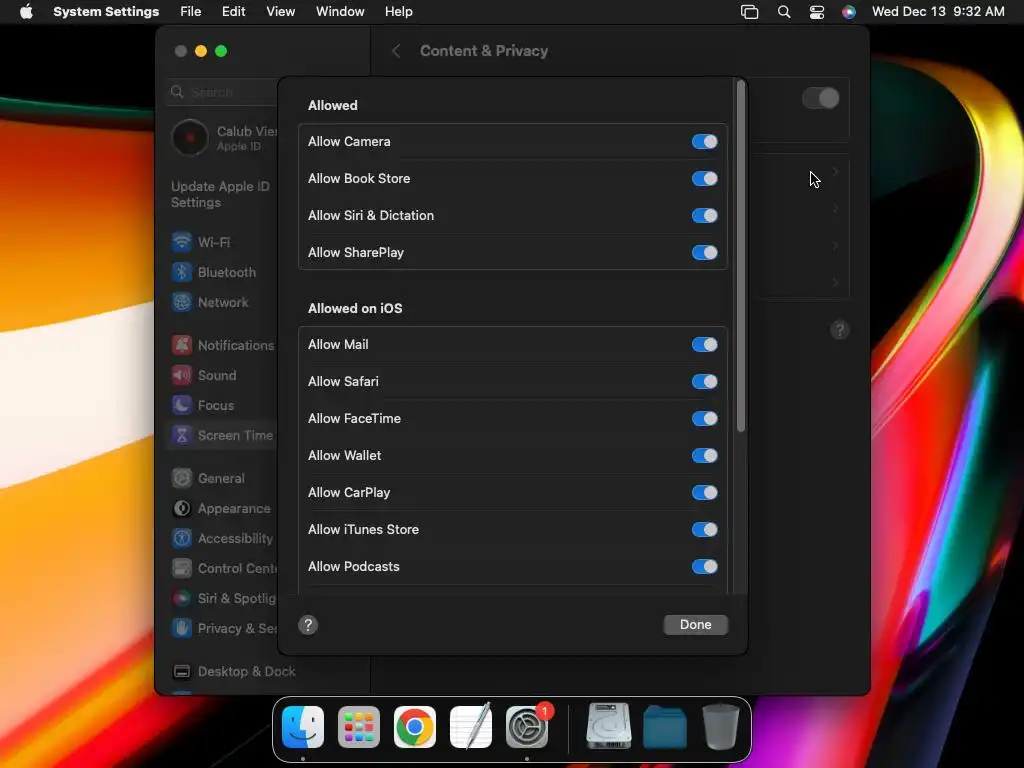Open Trash from the Dock

coord(720,726)
